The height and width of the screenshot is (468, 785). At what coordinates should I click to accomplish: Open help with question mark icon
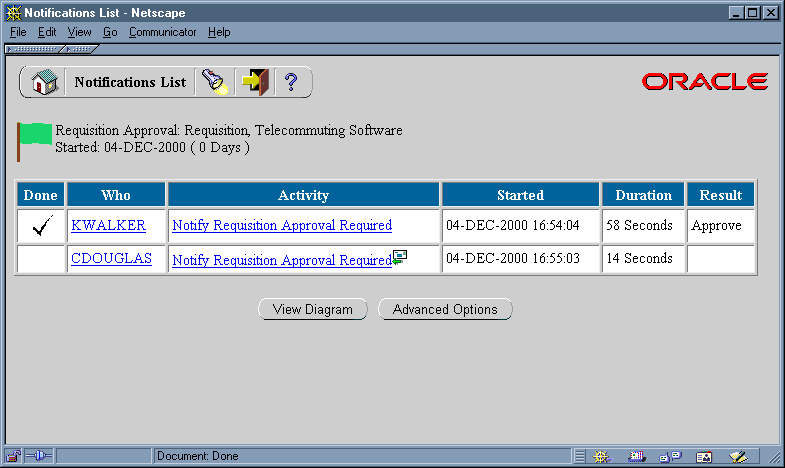click(x=291, y=83)
